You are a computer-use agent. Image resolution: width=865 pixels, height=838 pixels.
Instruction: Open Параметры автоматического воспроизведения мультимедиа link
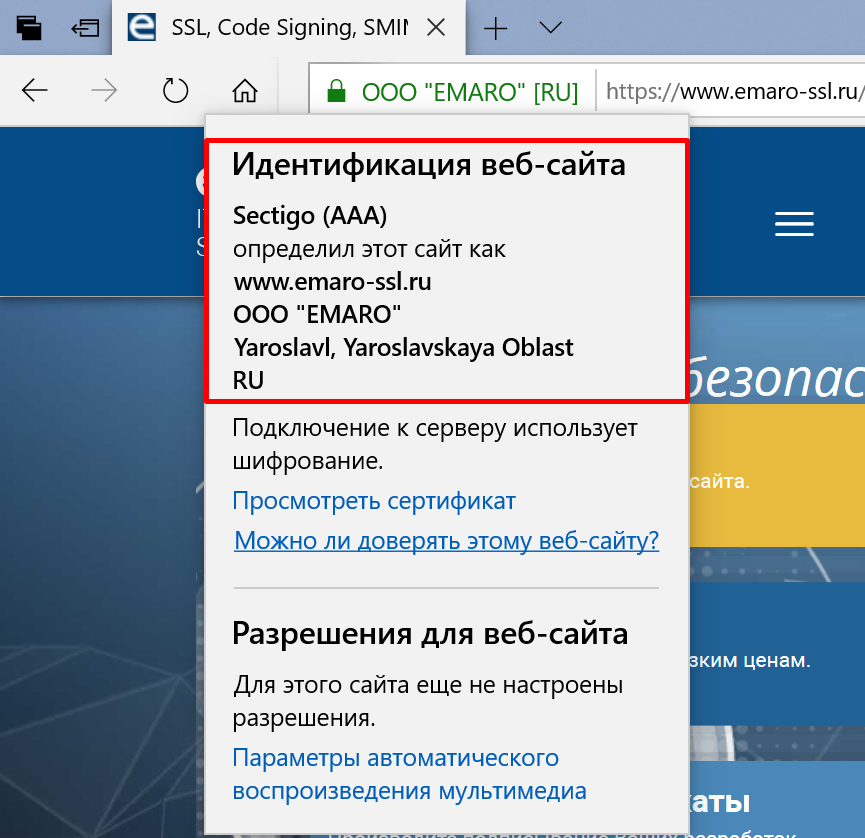(409, 775)
